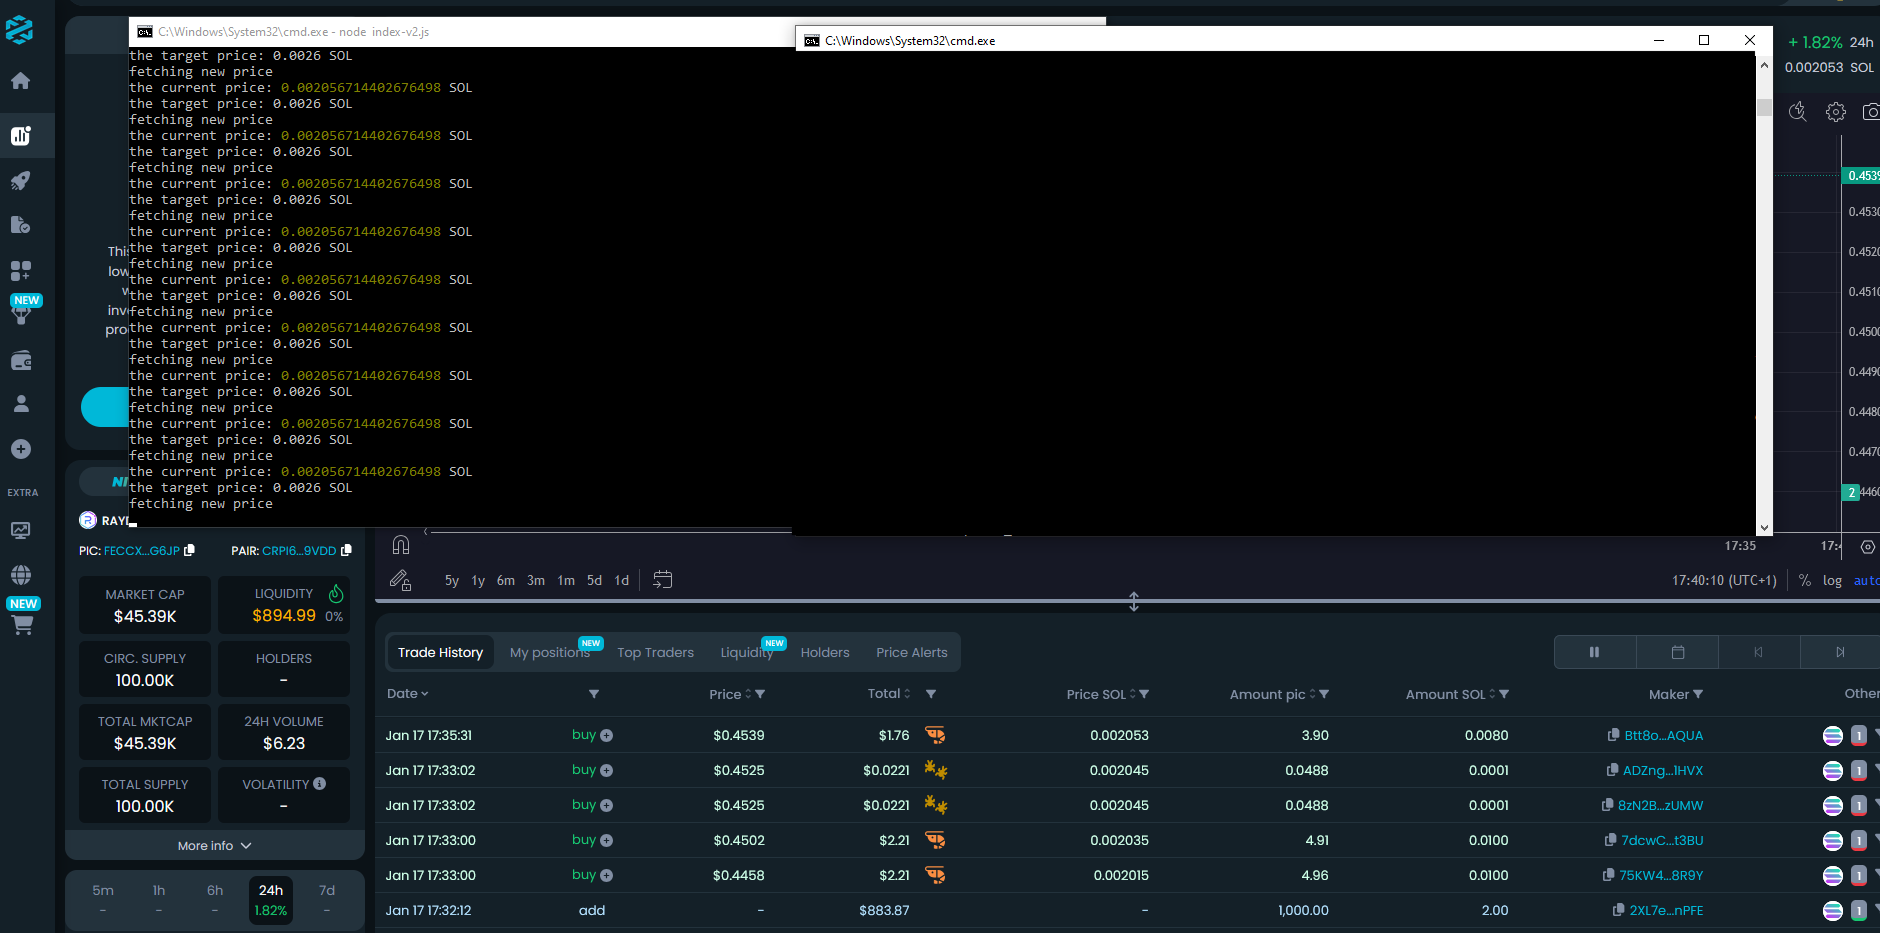1880x933 pixels.
Task: Open the document-check icon in sidebar
Action: click(x=20, y=225)
